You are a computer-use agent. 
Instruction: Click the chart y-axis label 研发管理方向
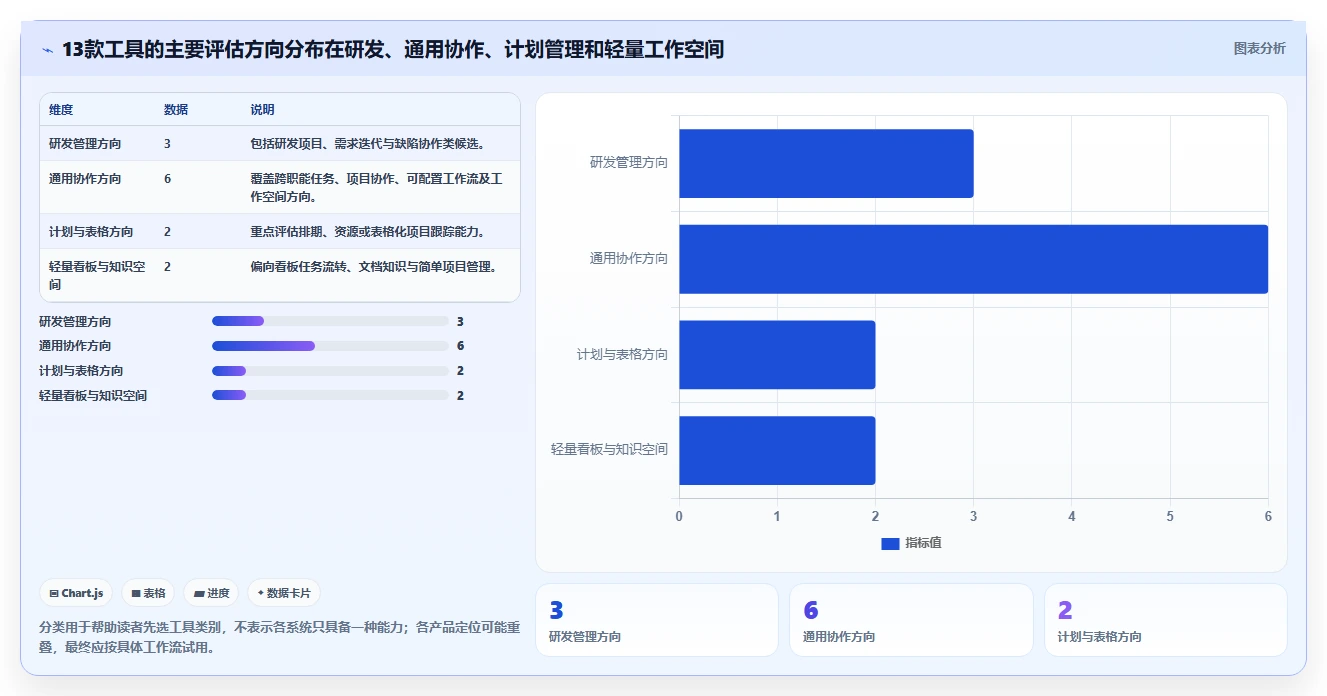click(629, 162)
